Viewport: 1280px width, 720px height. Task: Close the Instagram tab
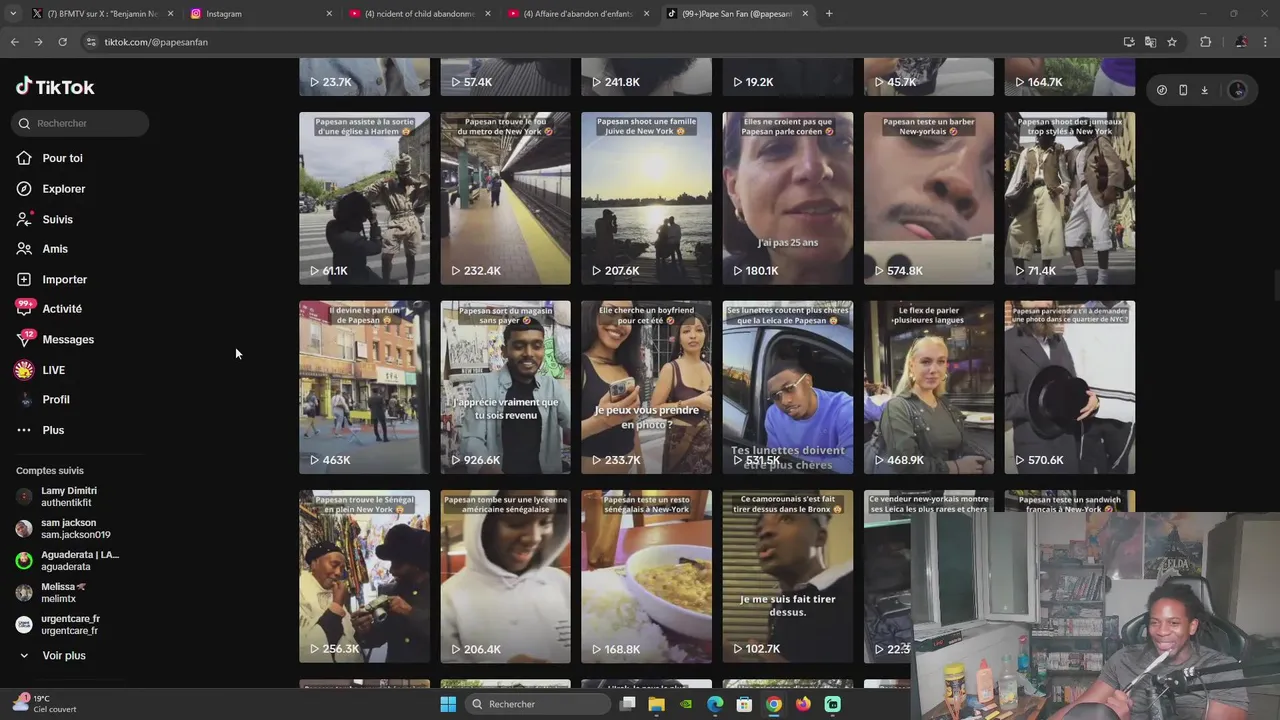tap(329, 14)
